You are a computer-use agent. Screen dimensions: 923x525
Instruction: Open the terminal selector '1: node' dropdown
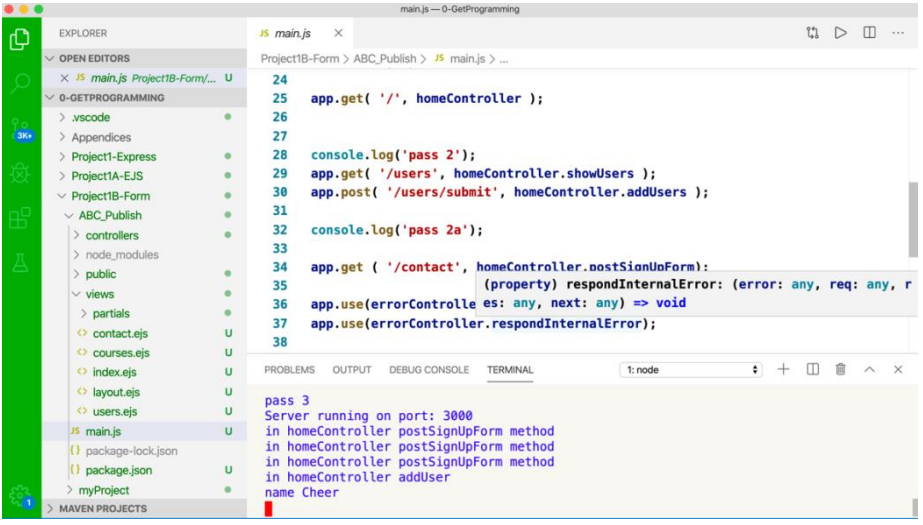coord(692,370)
